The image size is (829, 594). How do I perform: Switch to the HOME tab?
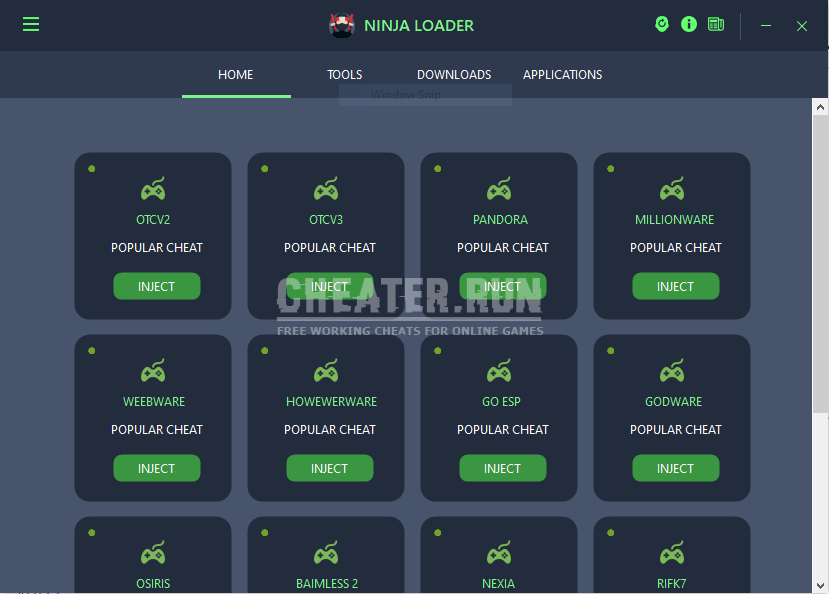click(x=236, y=75)
